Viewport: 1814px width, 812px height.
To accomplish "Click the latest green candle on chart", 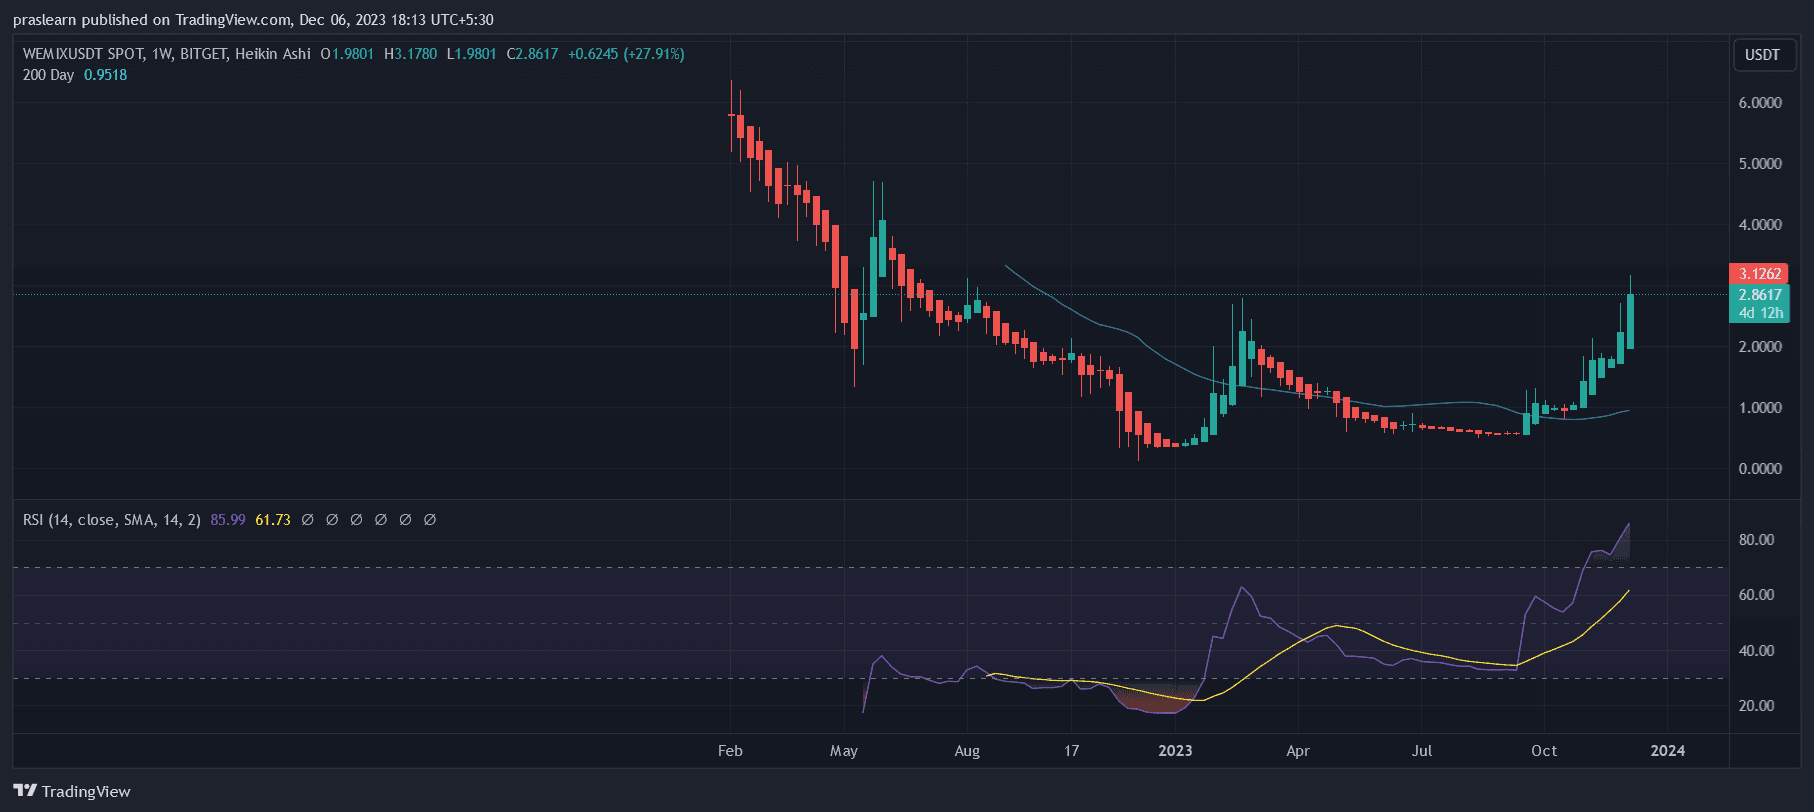I will (x=1630, y=320).
